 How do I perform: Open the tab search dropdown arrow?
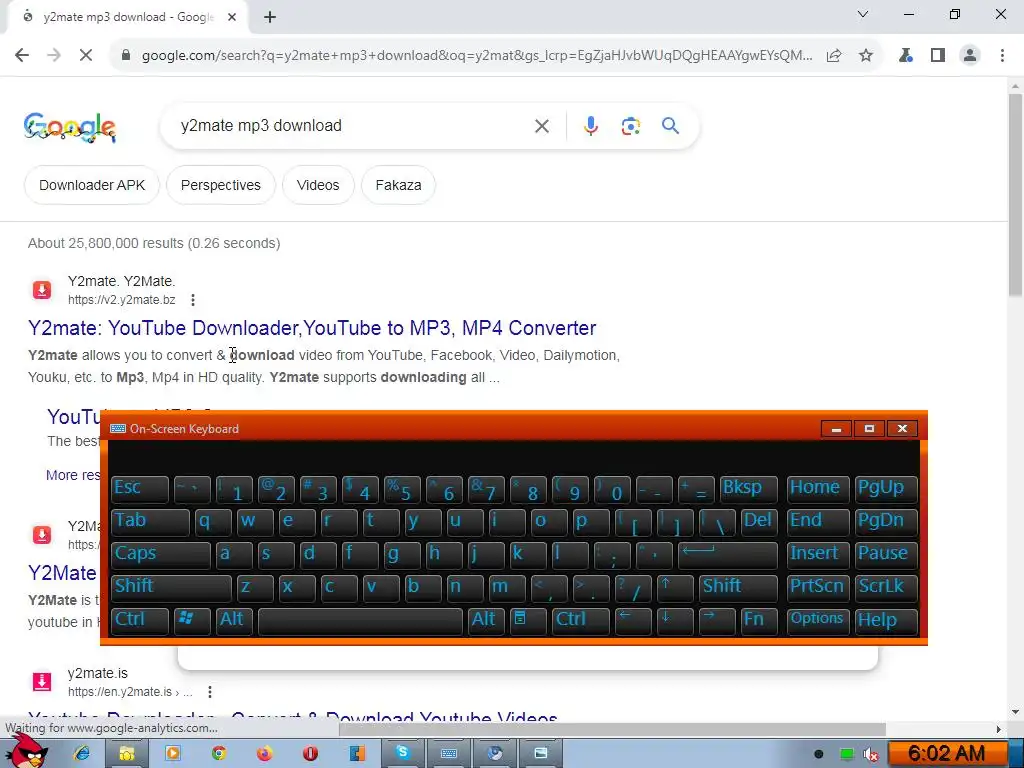(x=863, y=14)
